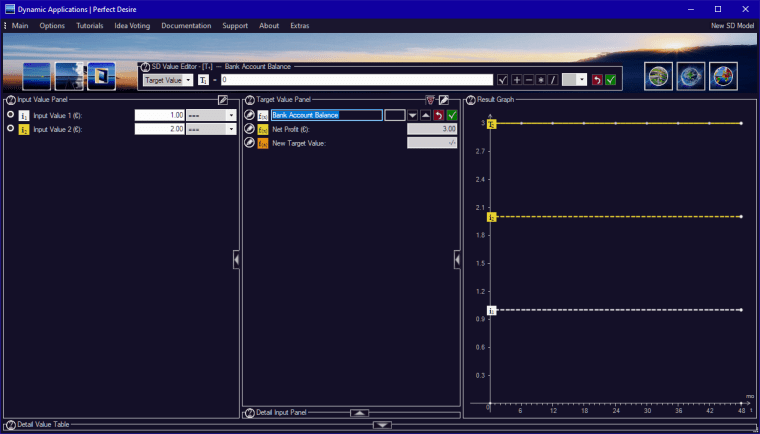Open the Target Value type dropdown
760x434 pixels.
coord(168,80)
